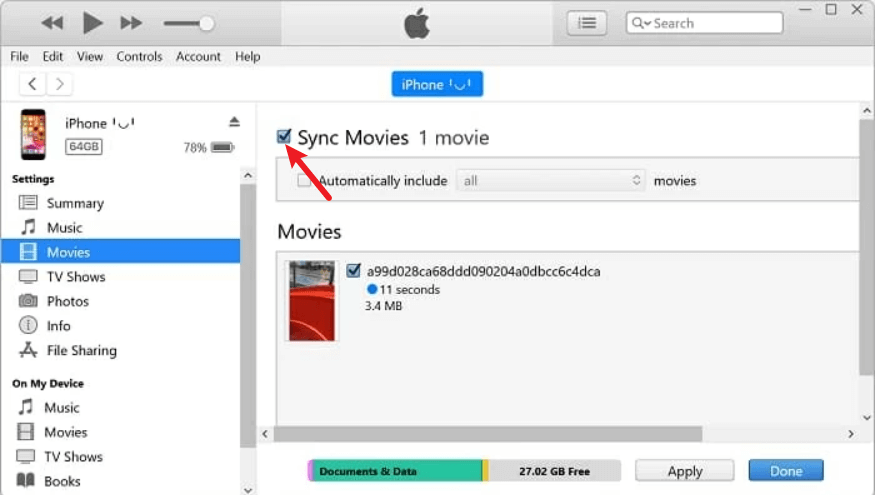Open the Controls menu

pos(139,56)
